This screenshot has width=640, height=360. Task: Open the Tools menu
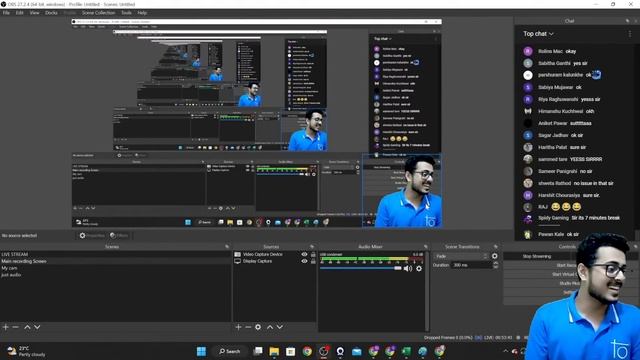[x=126, y=13]
